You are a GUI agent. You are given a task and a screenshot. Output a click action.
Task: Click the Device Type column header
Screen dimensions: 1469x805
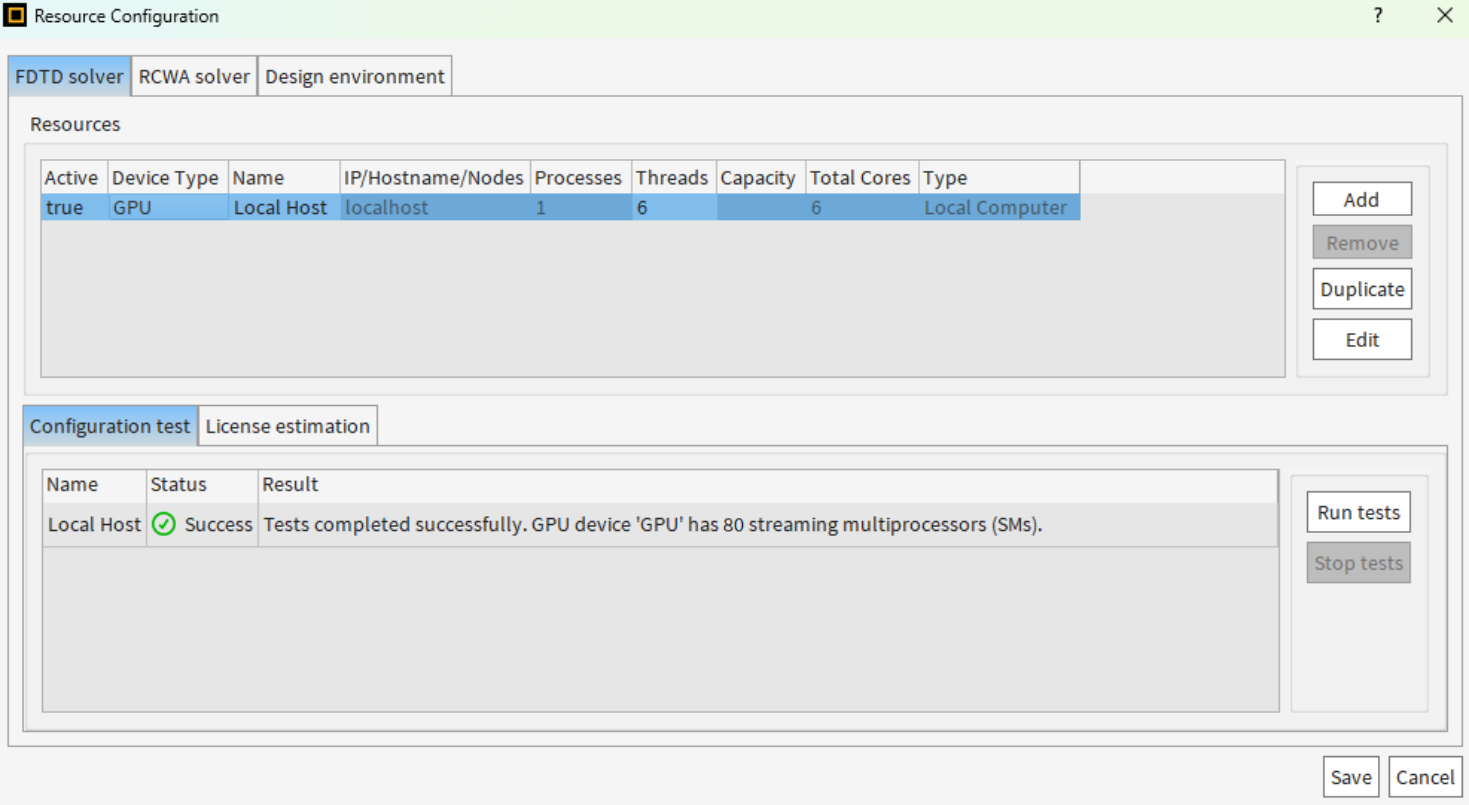pos(166,177)
